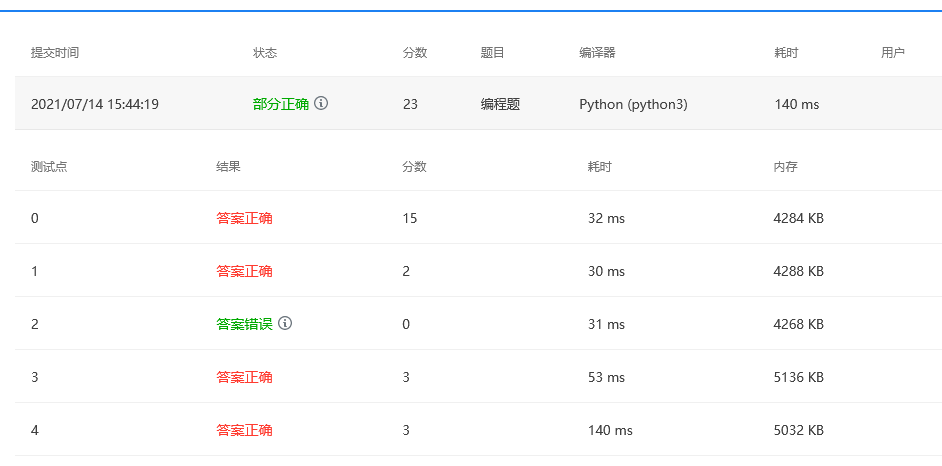Select compiler Python (python3) cell
Viewport: 942px width, 466px height.
point(633,104)
